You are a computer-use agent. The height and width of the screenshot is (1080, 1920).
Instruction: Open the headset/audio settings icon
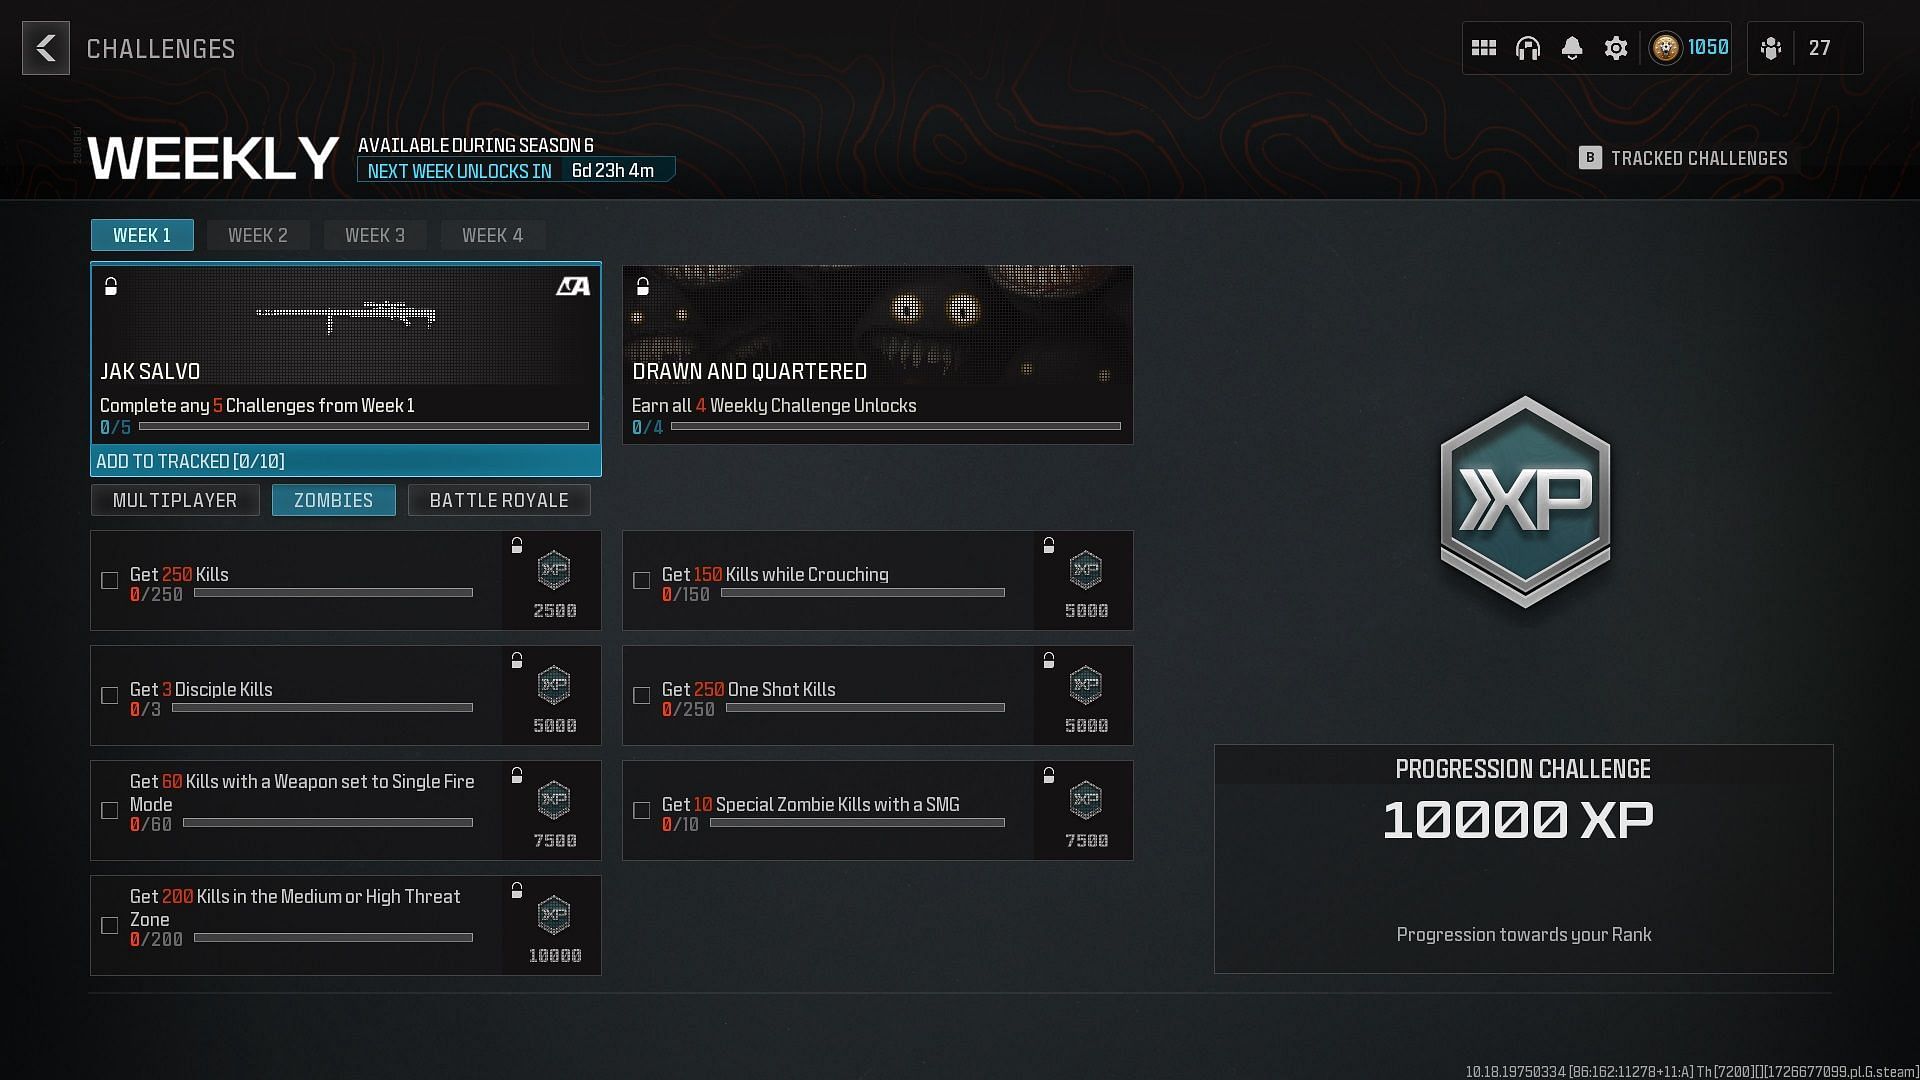click(x=1528, y=47)
